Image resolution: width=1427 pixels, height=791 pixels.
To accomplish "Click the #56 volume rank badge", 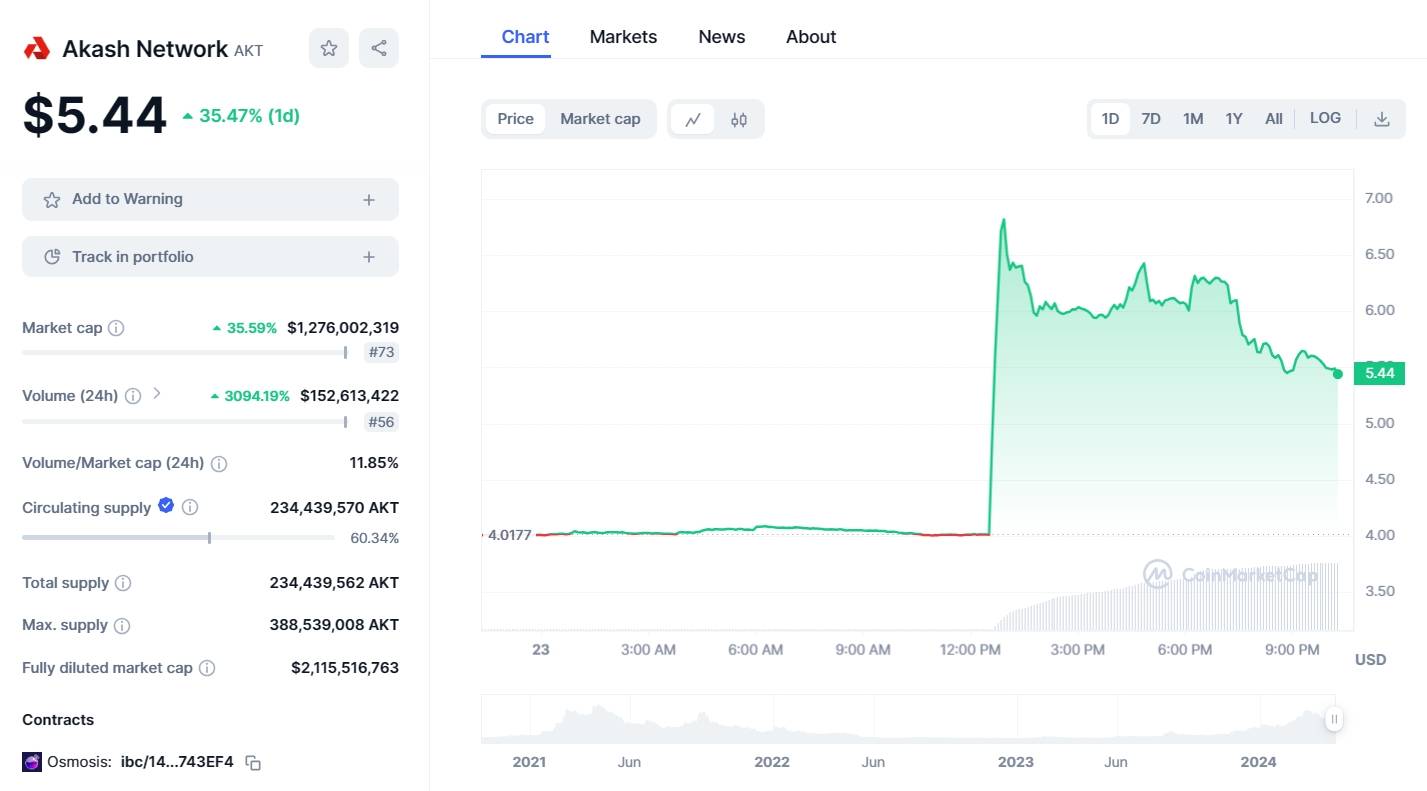I will (x=381, y=422).
